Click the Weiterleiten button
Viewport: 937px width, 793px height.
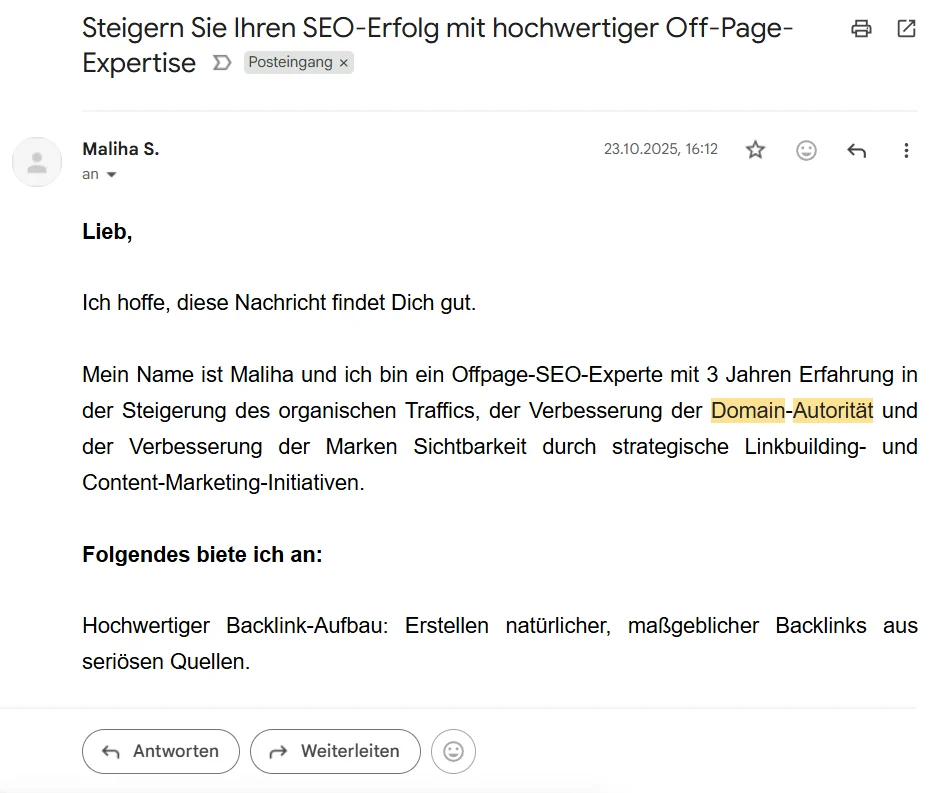tap(335, 751)
